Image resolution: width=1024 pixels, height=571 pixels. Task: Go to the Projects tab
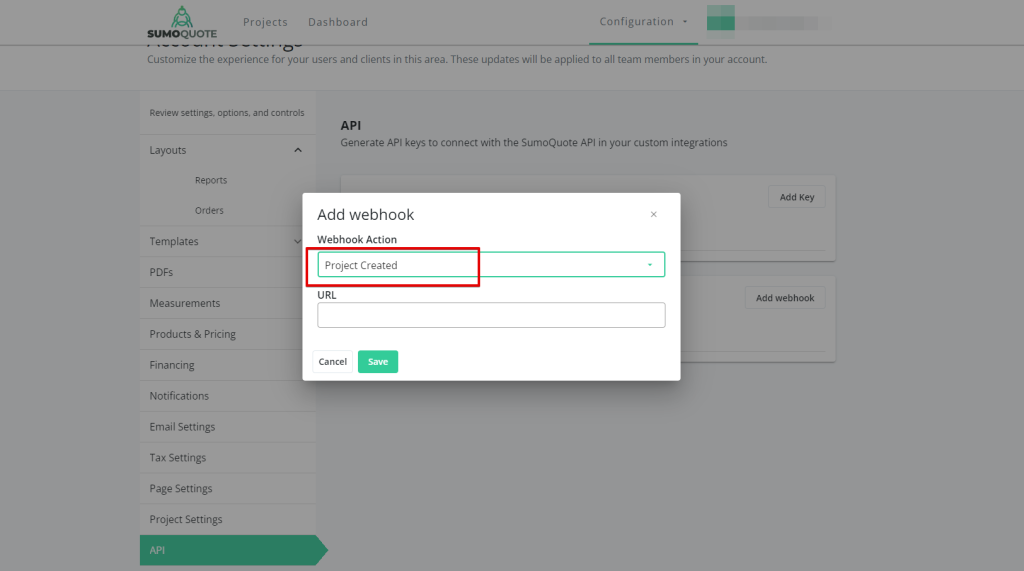tap(265, 22)
